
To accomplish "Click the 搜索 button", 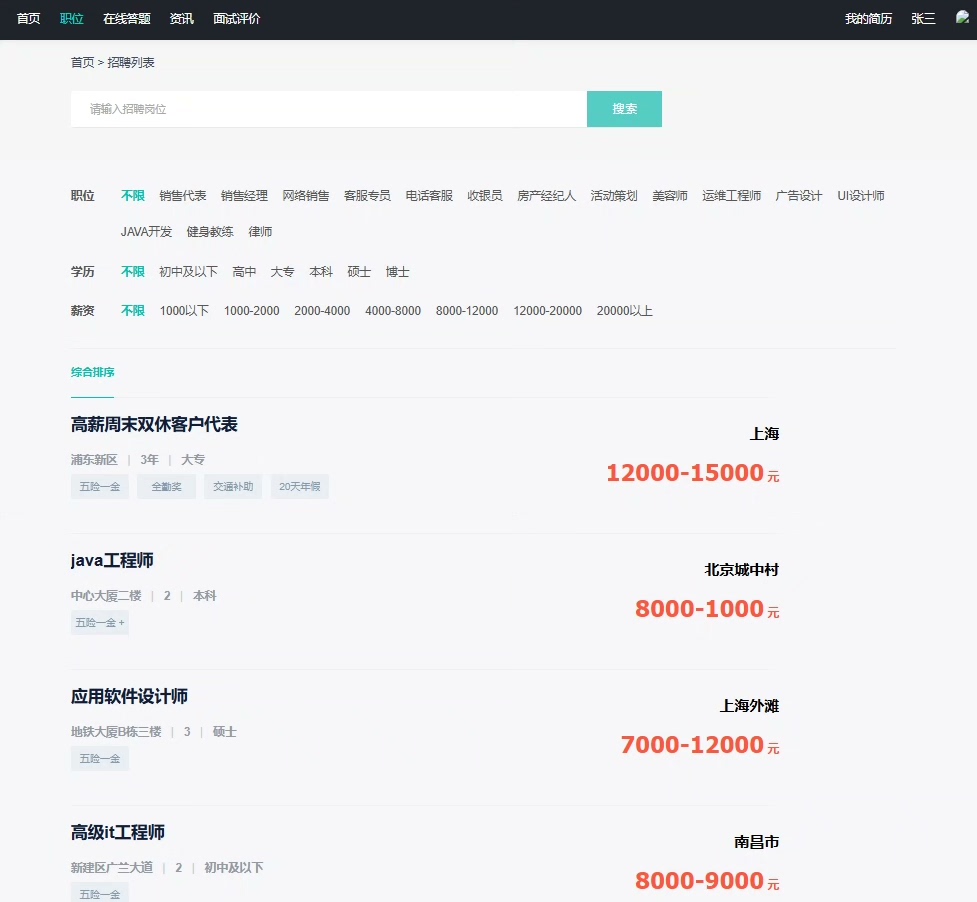I will 624,109.
